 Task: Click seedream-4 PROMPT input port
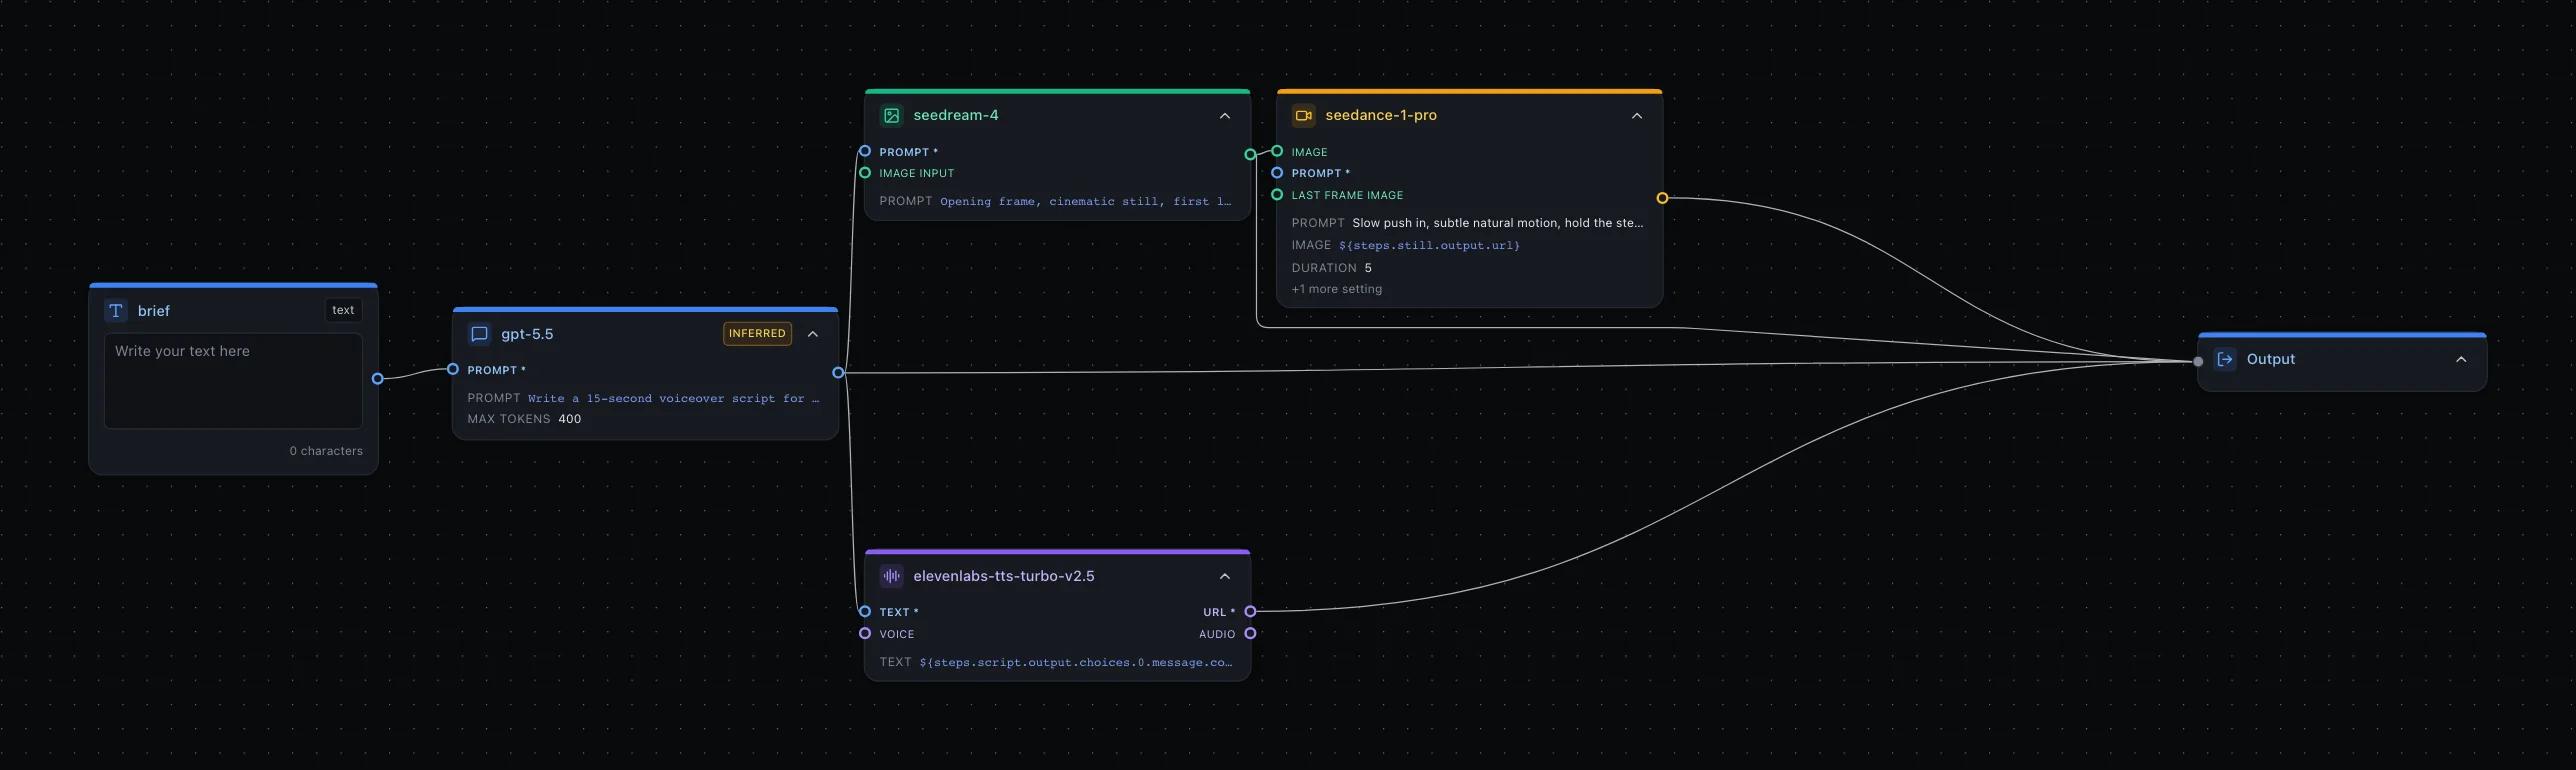pyautogui.click(x=865, y=151)
